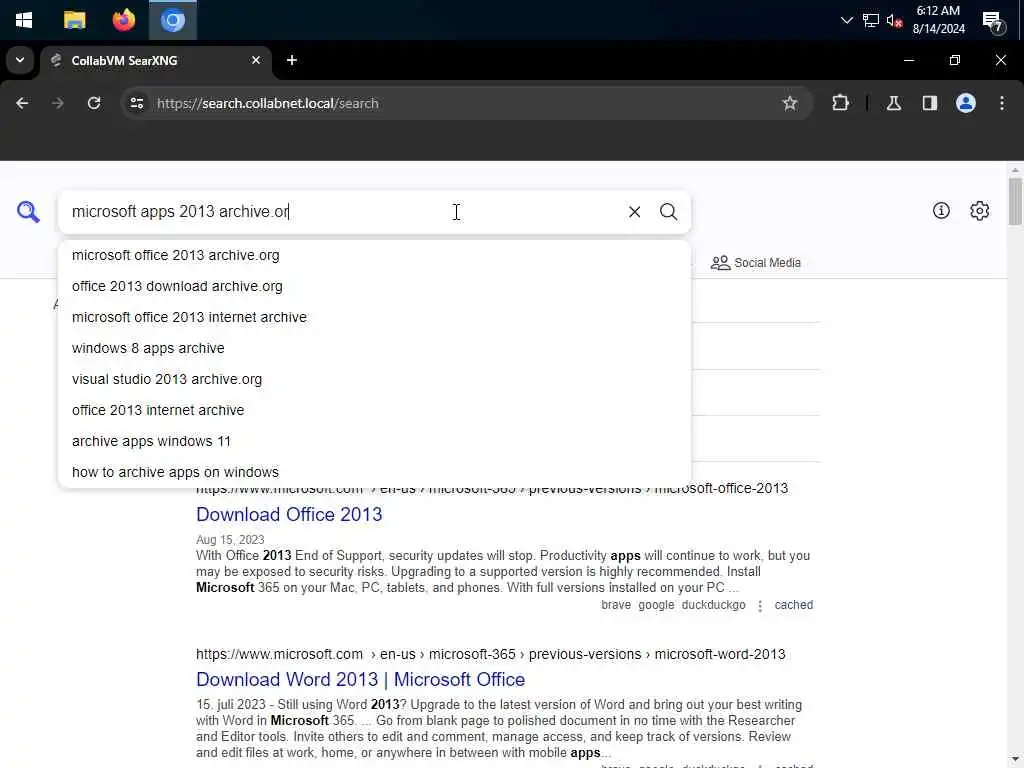This screenshot has height=768, width=1024.
Task: Open Chrome Labs flask icon
Action: click(x=894, y=103)
